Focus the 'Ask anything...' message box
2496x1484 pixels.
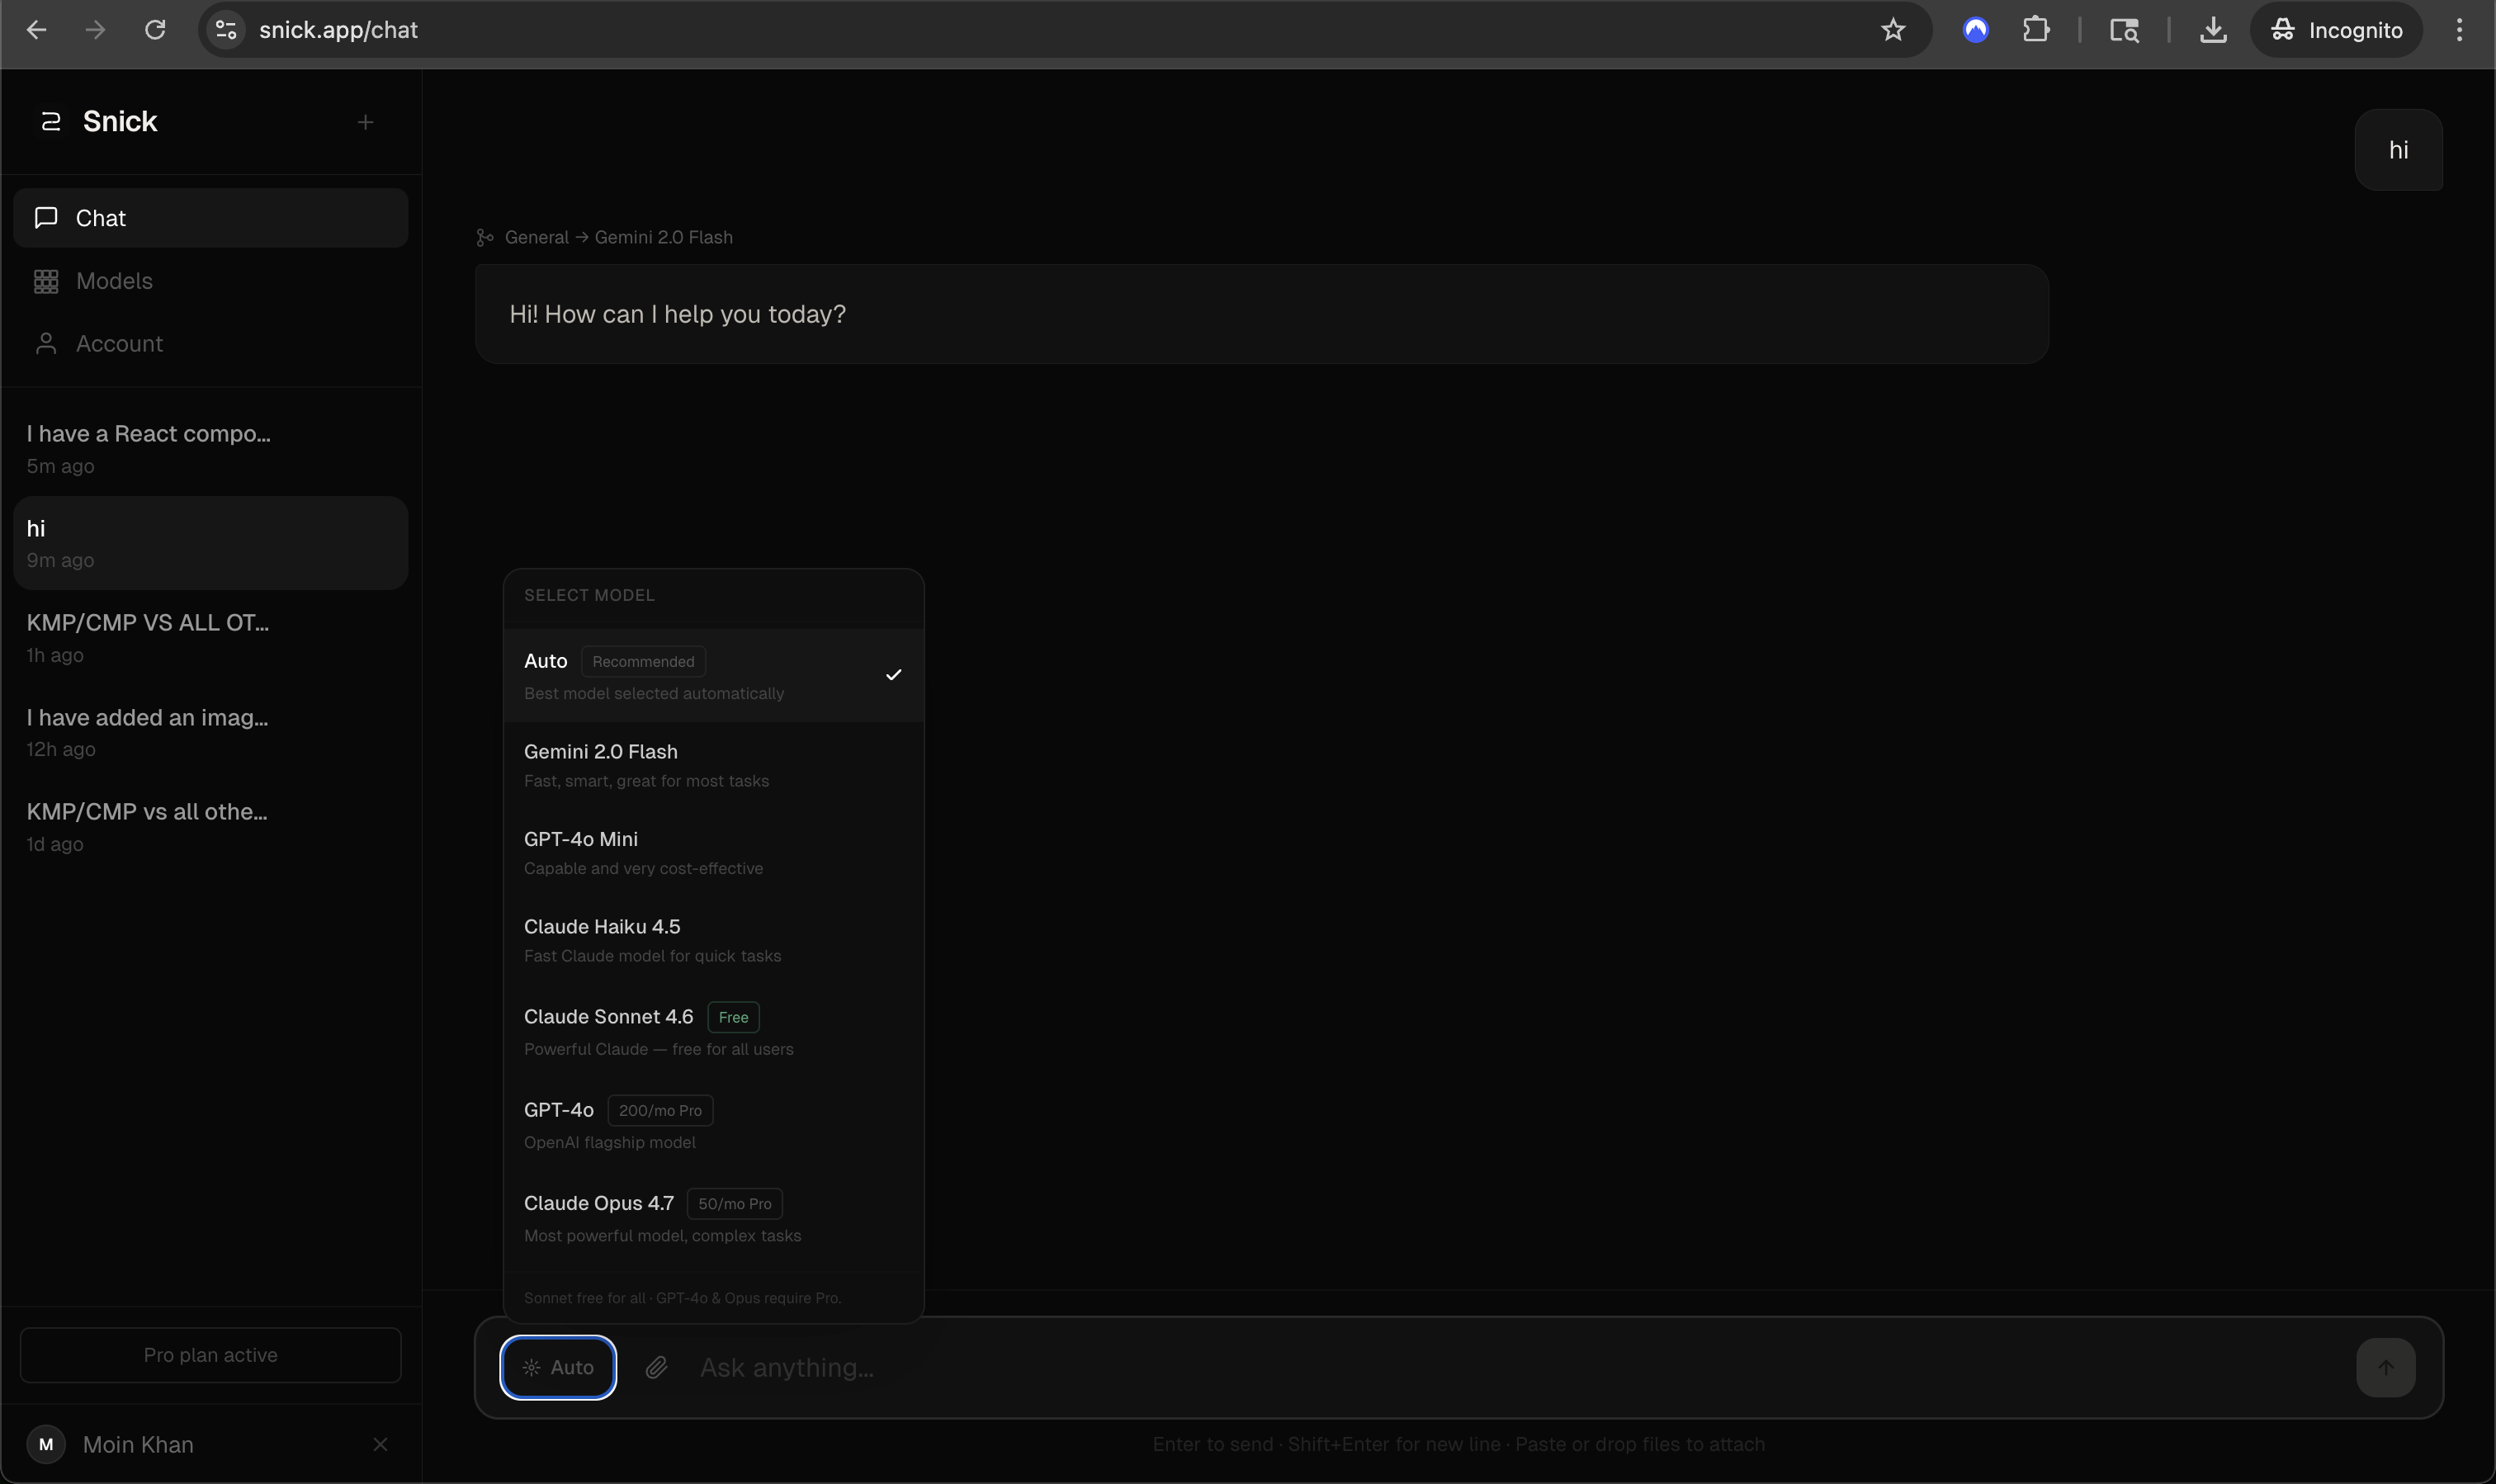[1515, 1367]
